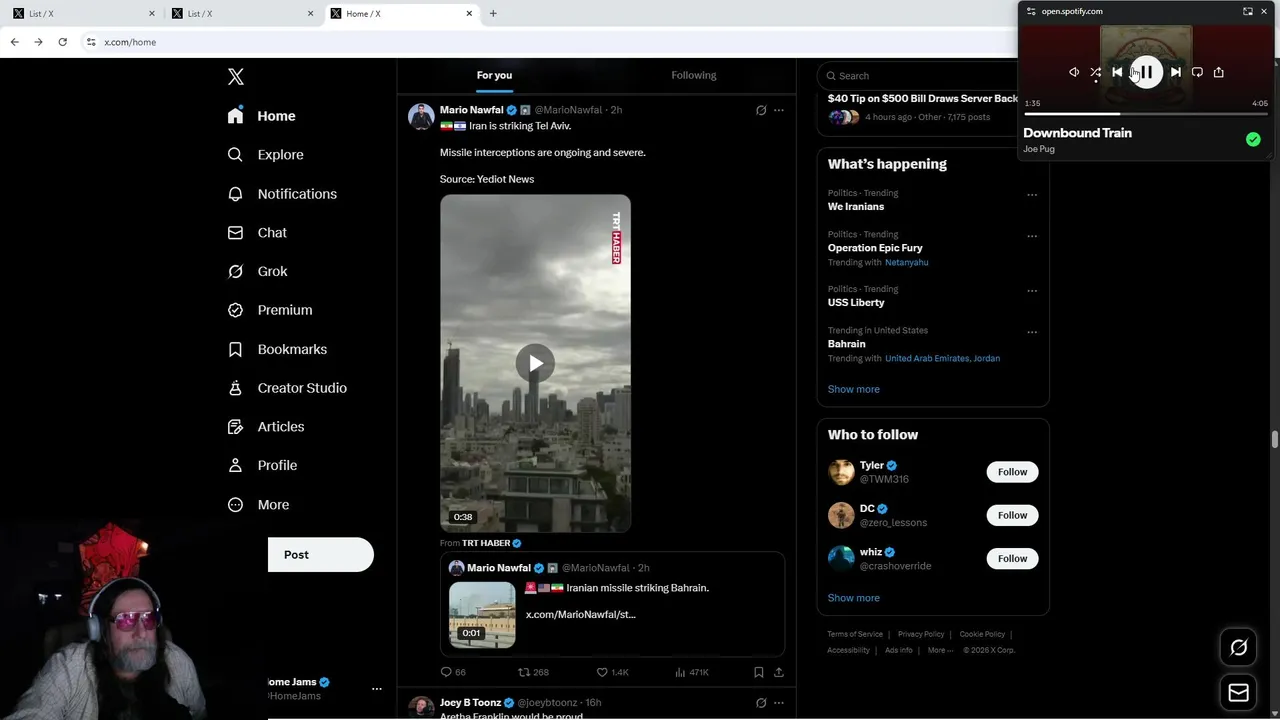Open Grok explain icon on Mario Nawfal post
The width and height of the screenshot is (1280, 720).
(x=761, y=110)
